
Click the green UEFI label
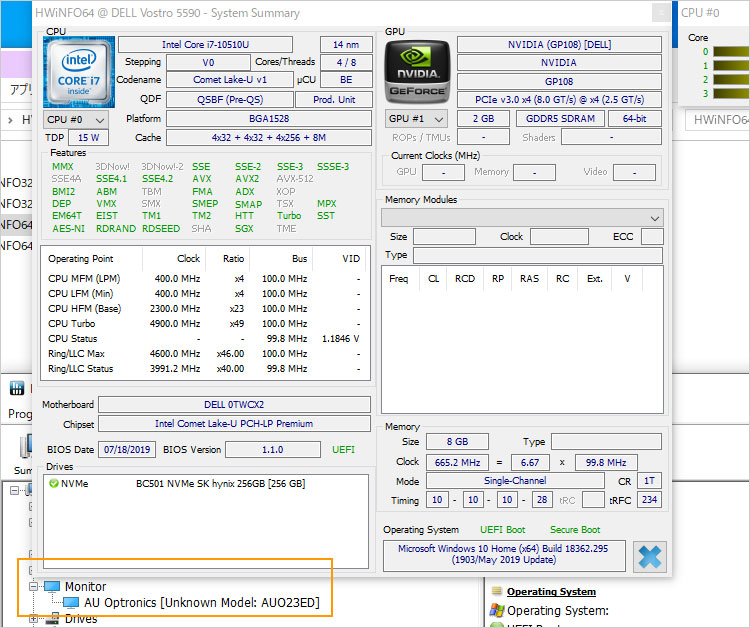[343, 450]
